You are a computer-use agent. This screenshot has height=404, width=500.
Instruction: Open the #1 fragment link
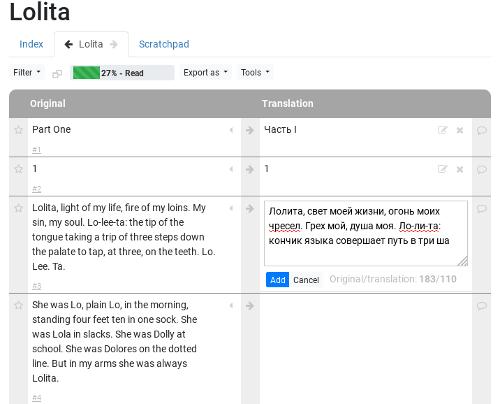(37, 150)
